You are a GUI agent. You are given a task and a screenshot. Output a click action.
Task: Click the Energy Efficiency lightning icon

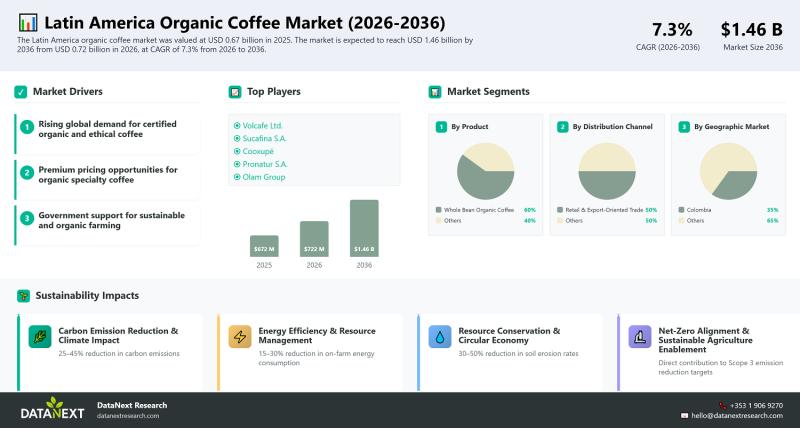tap(240, 337)
